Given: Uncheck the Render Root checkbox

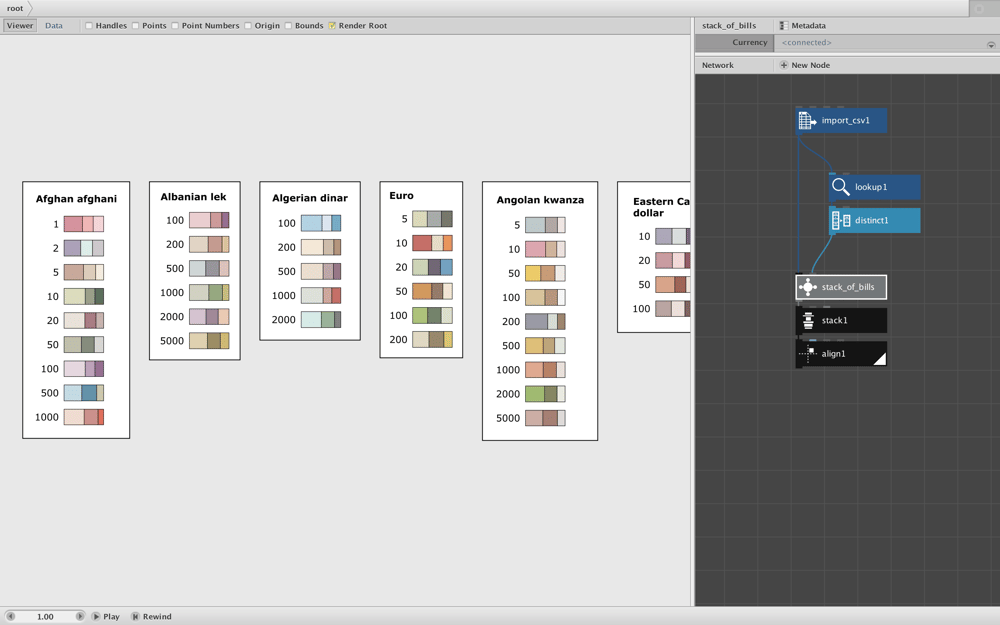Looking at the screenshot, I should pyautogui.click(x=332, y=26).
